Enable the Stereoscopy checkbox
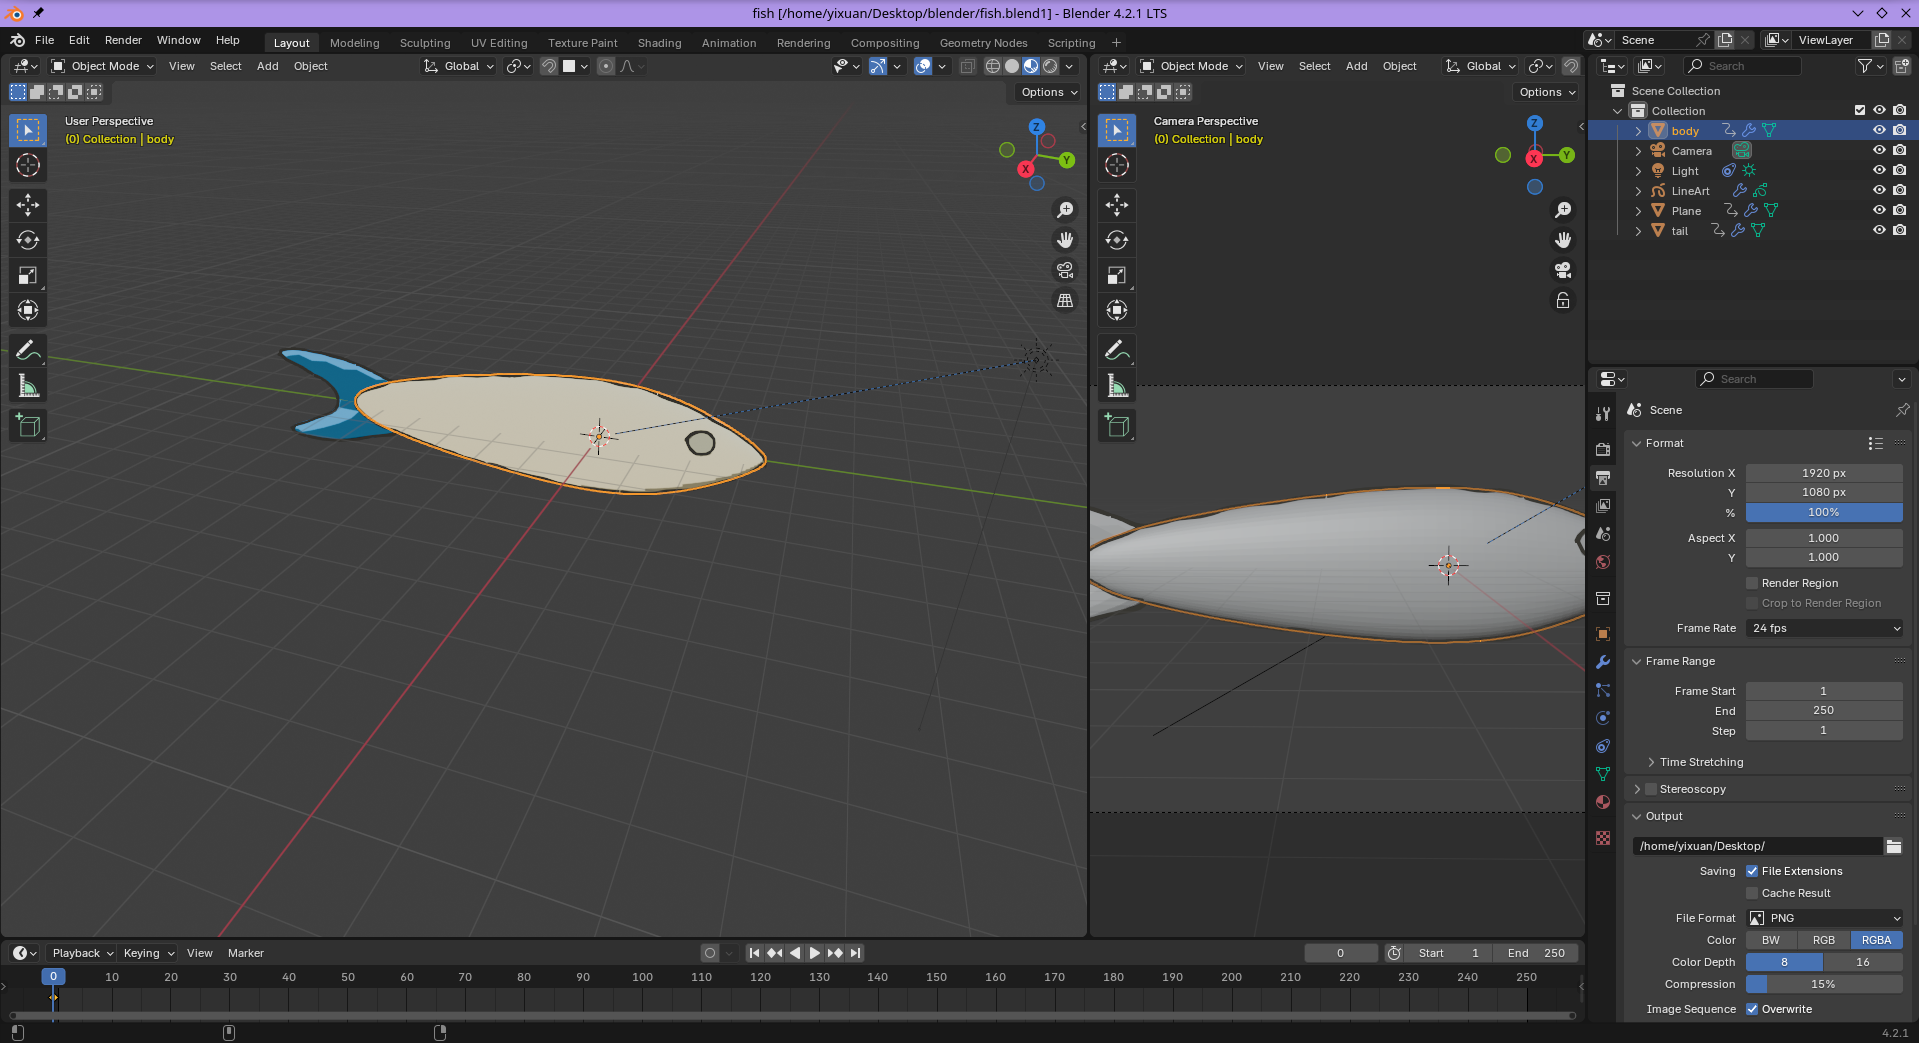 1651,789
